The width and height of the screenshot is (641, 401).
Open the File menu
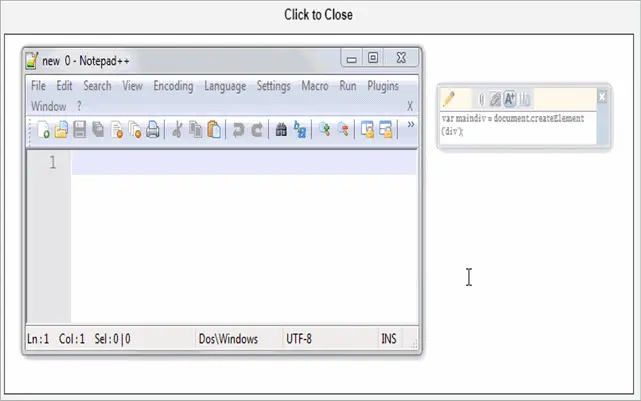click(38, 86)
